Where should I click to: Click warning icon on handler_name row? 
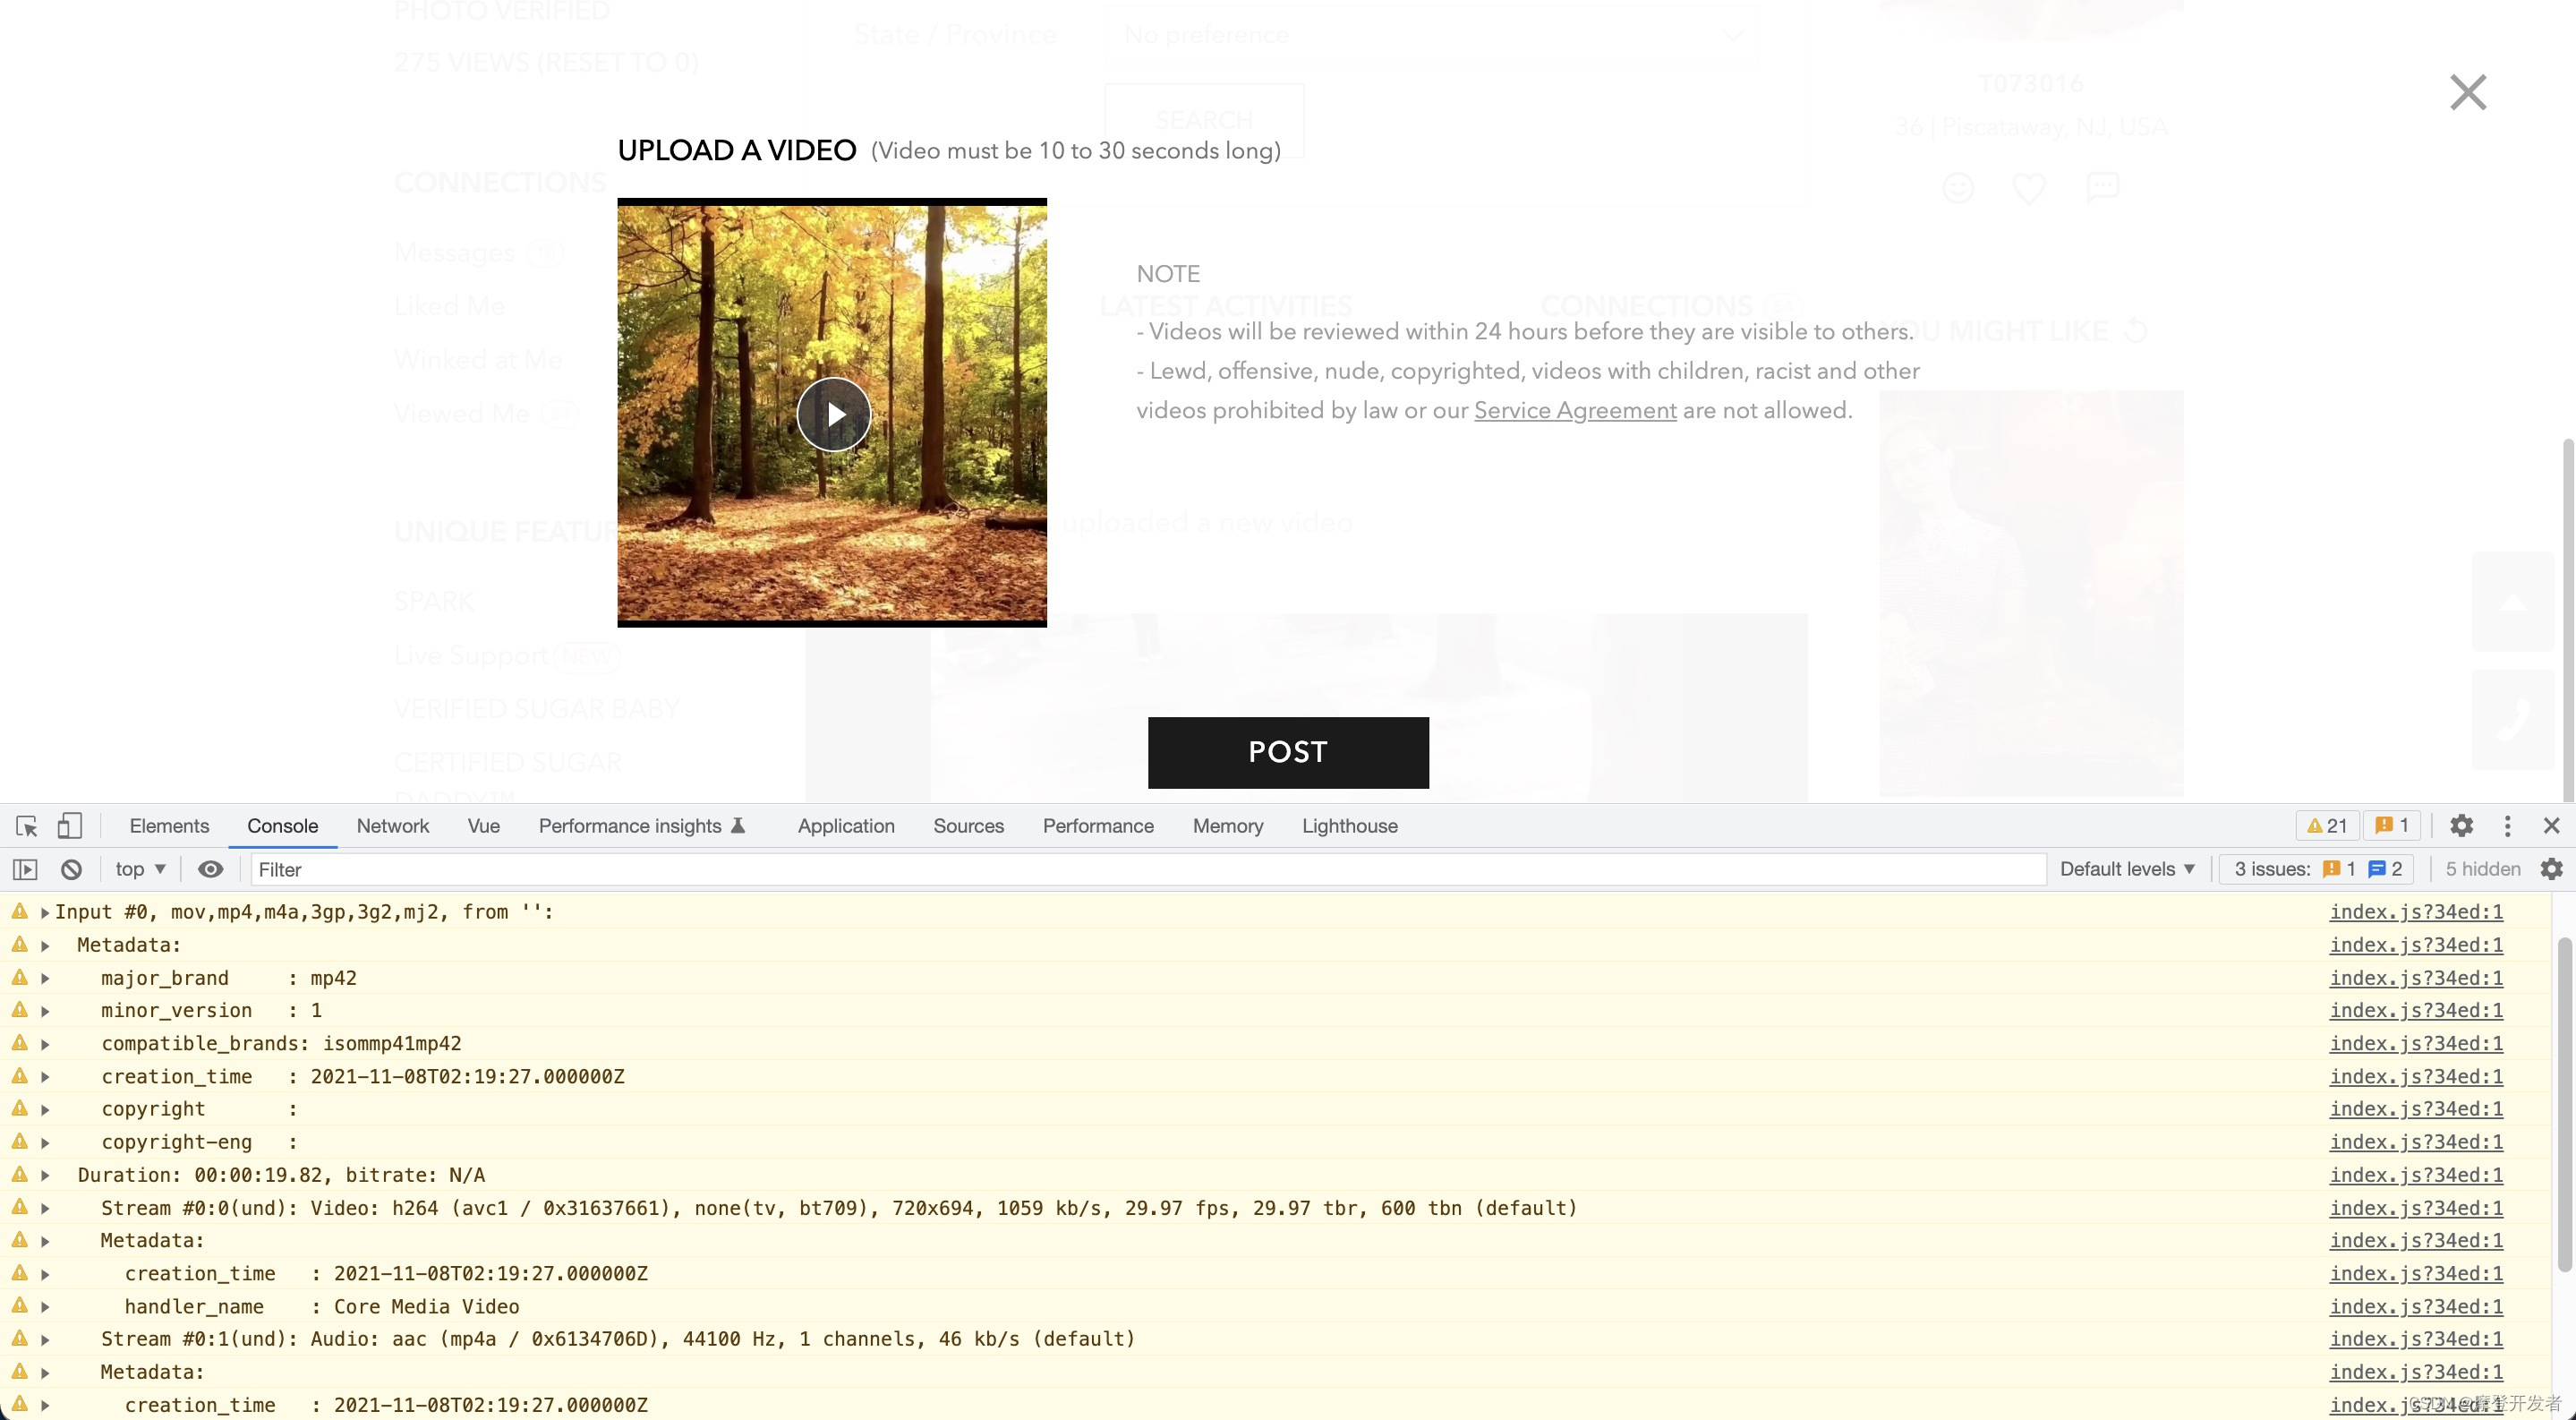point(19,1306)
